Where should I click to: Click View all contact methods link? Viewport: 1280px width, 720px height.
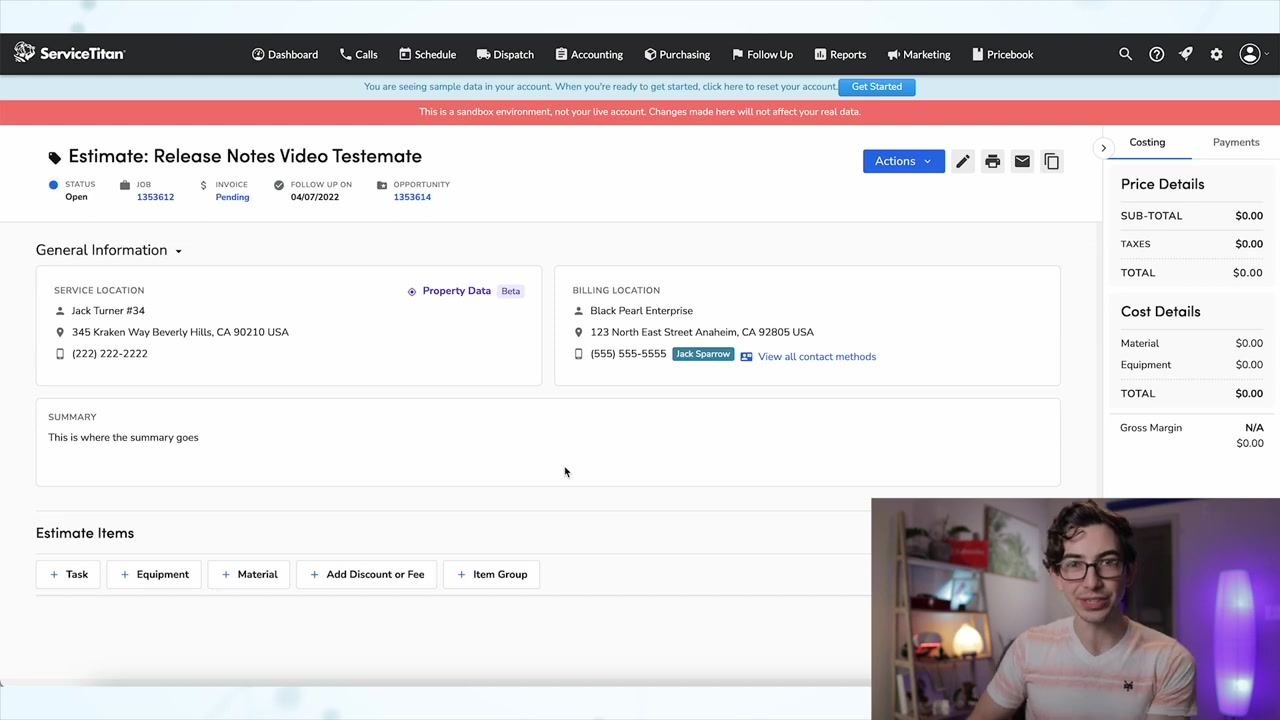coord(817,357)
